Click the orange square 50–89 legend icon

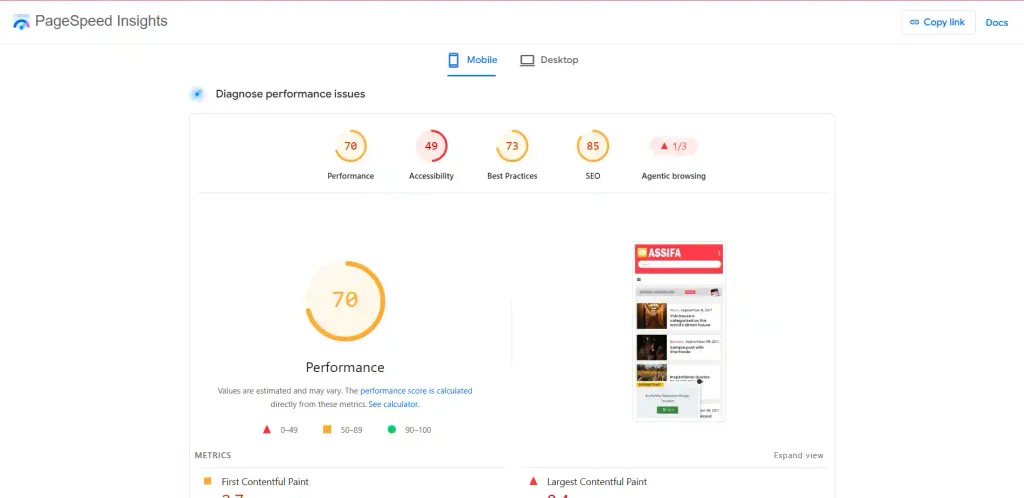pyautogui.click(x=327, y=429)
